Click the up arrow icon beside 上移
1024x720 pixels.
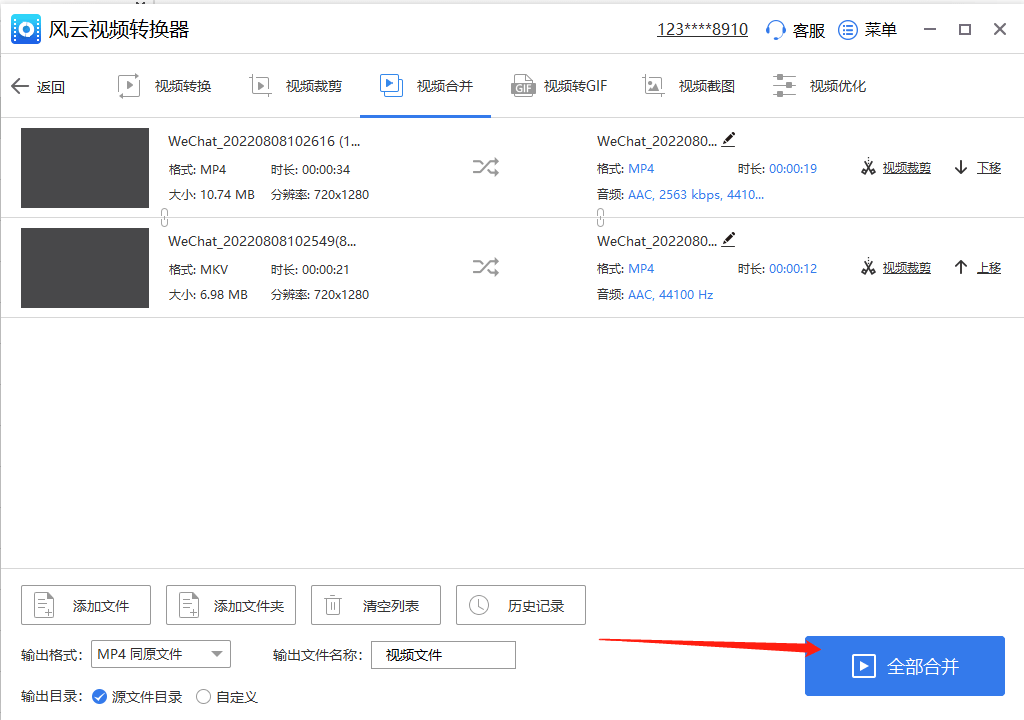tap(961, 267)
